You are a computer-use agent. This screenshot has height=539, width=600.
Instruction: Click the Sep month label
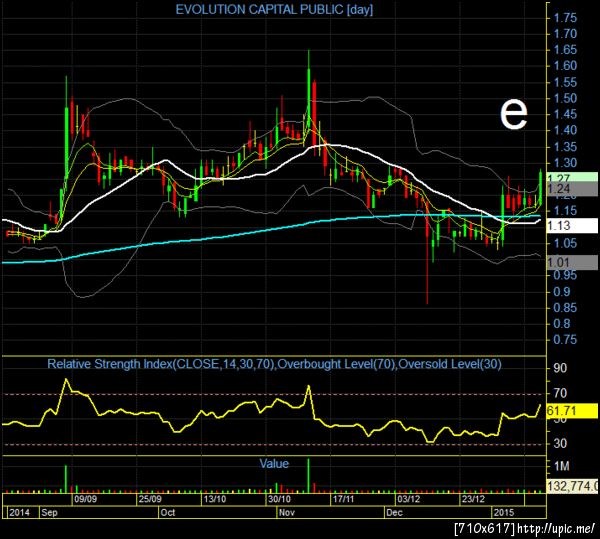49,513
